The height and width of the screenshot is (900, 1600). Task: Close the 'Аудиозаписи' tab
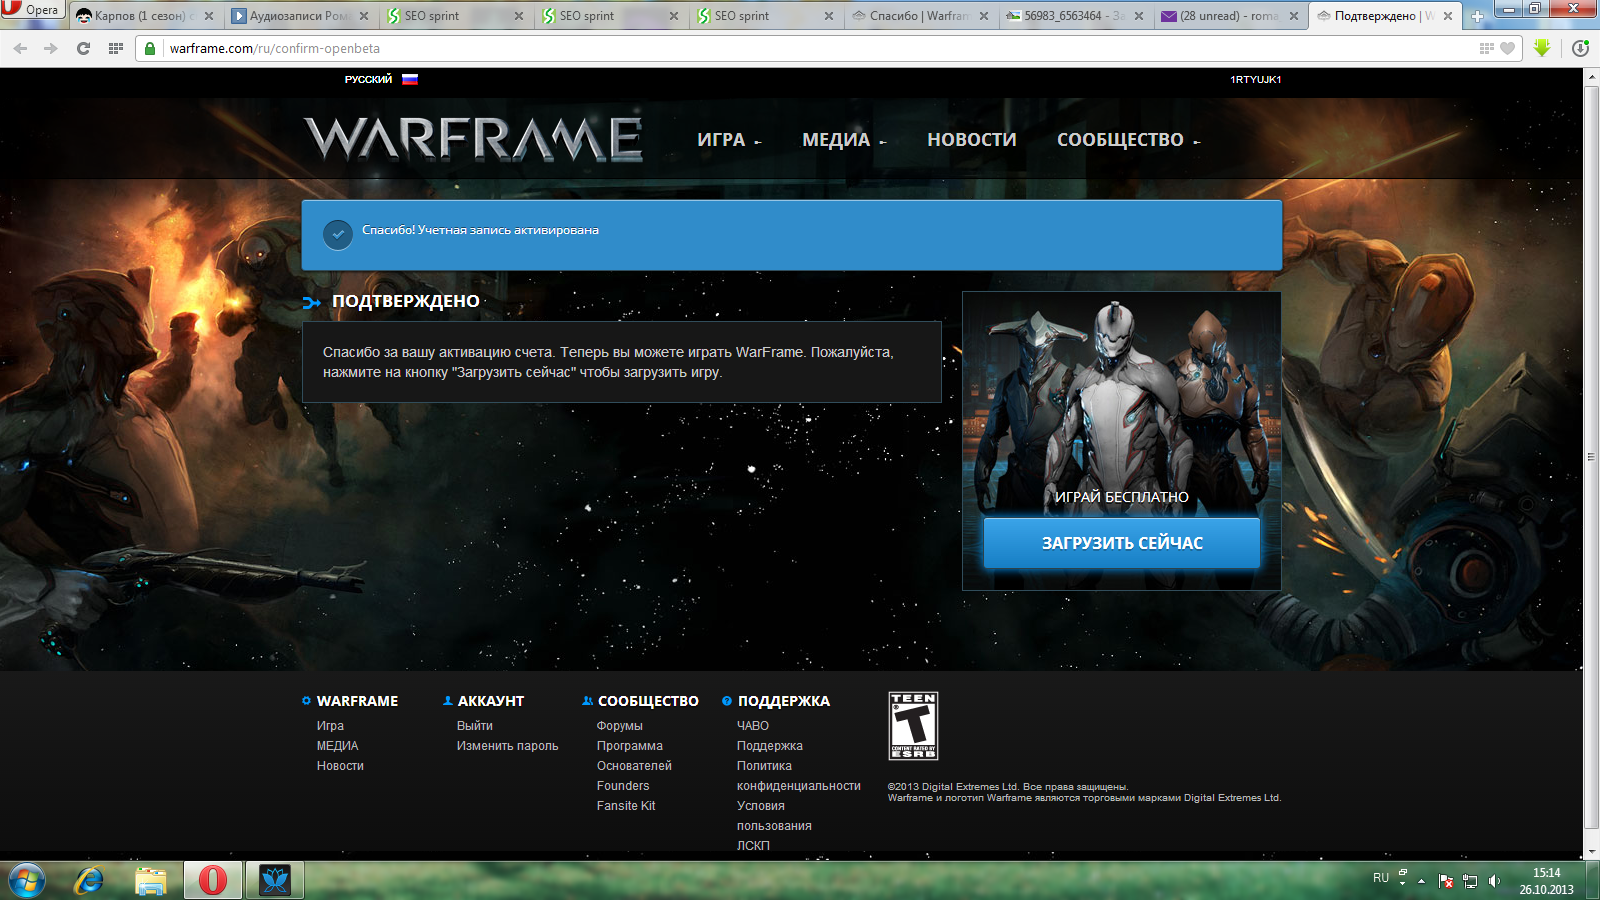(x=364, y=16)
